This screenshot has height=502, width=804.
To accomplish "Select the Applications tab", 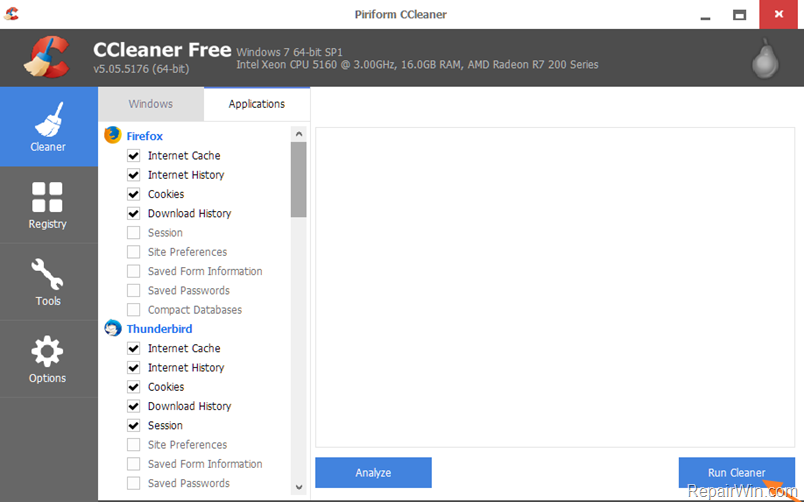I will point(257,104).
